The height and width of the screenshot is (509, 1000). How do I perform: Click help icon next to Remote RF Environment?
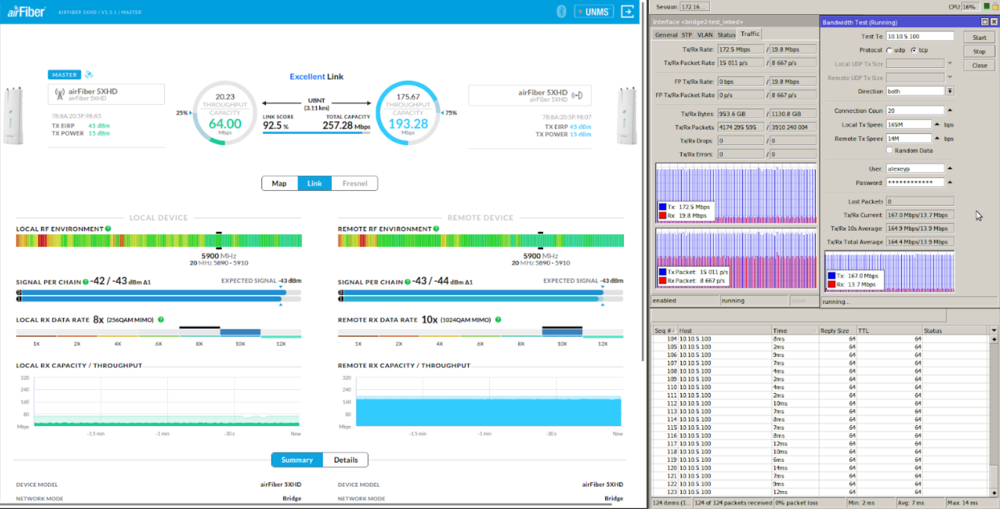[434, 229]
